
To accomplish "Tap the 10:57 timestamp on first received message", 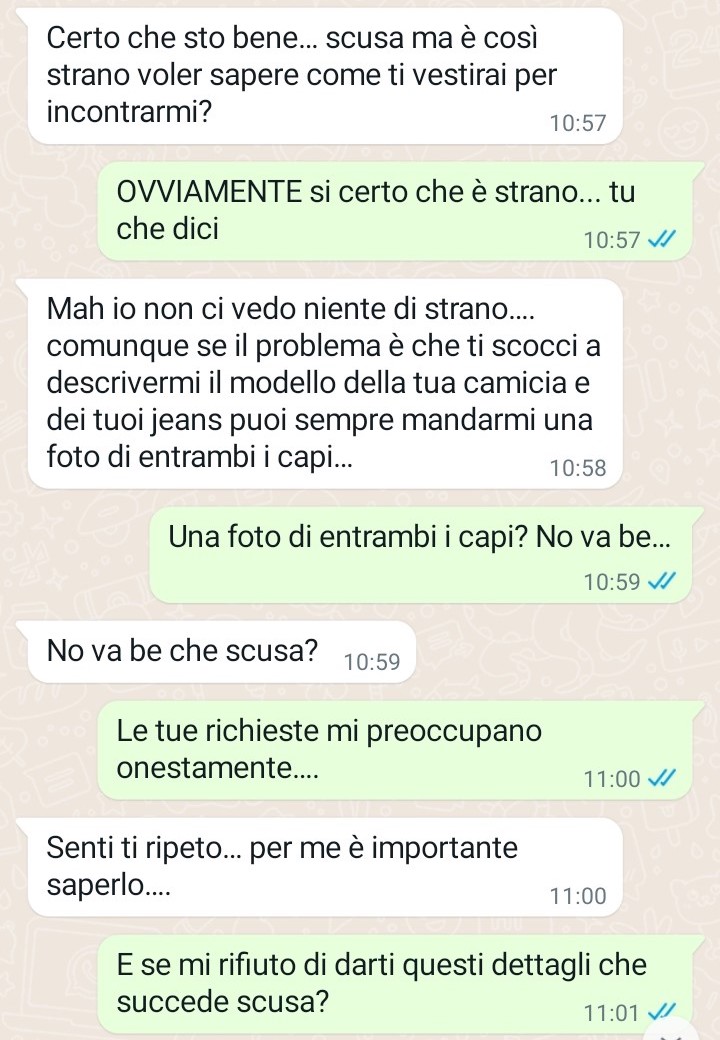I will coord(577,123).
